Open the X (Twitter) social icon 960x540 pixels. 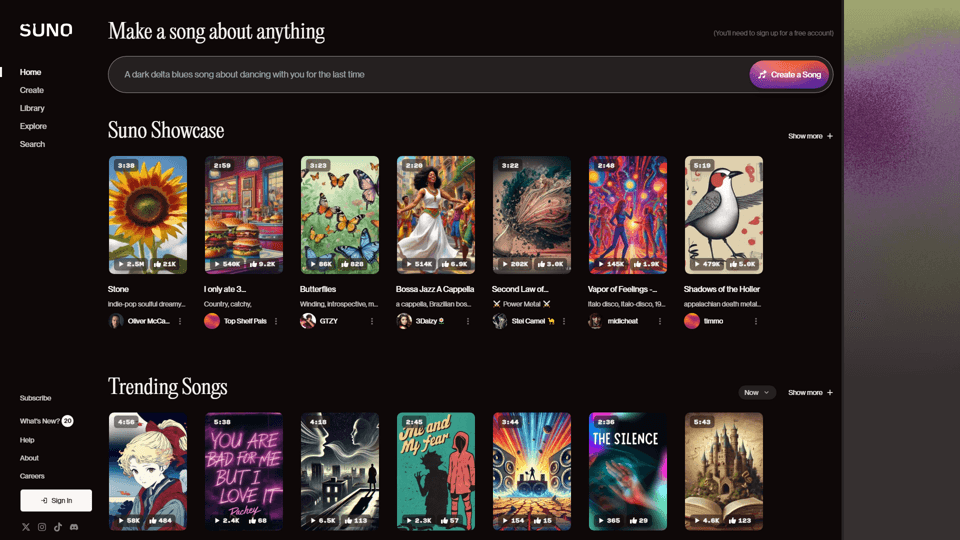point(26,527)
